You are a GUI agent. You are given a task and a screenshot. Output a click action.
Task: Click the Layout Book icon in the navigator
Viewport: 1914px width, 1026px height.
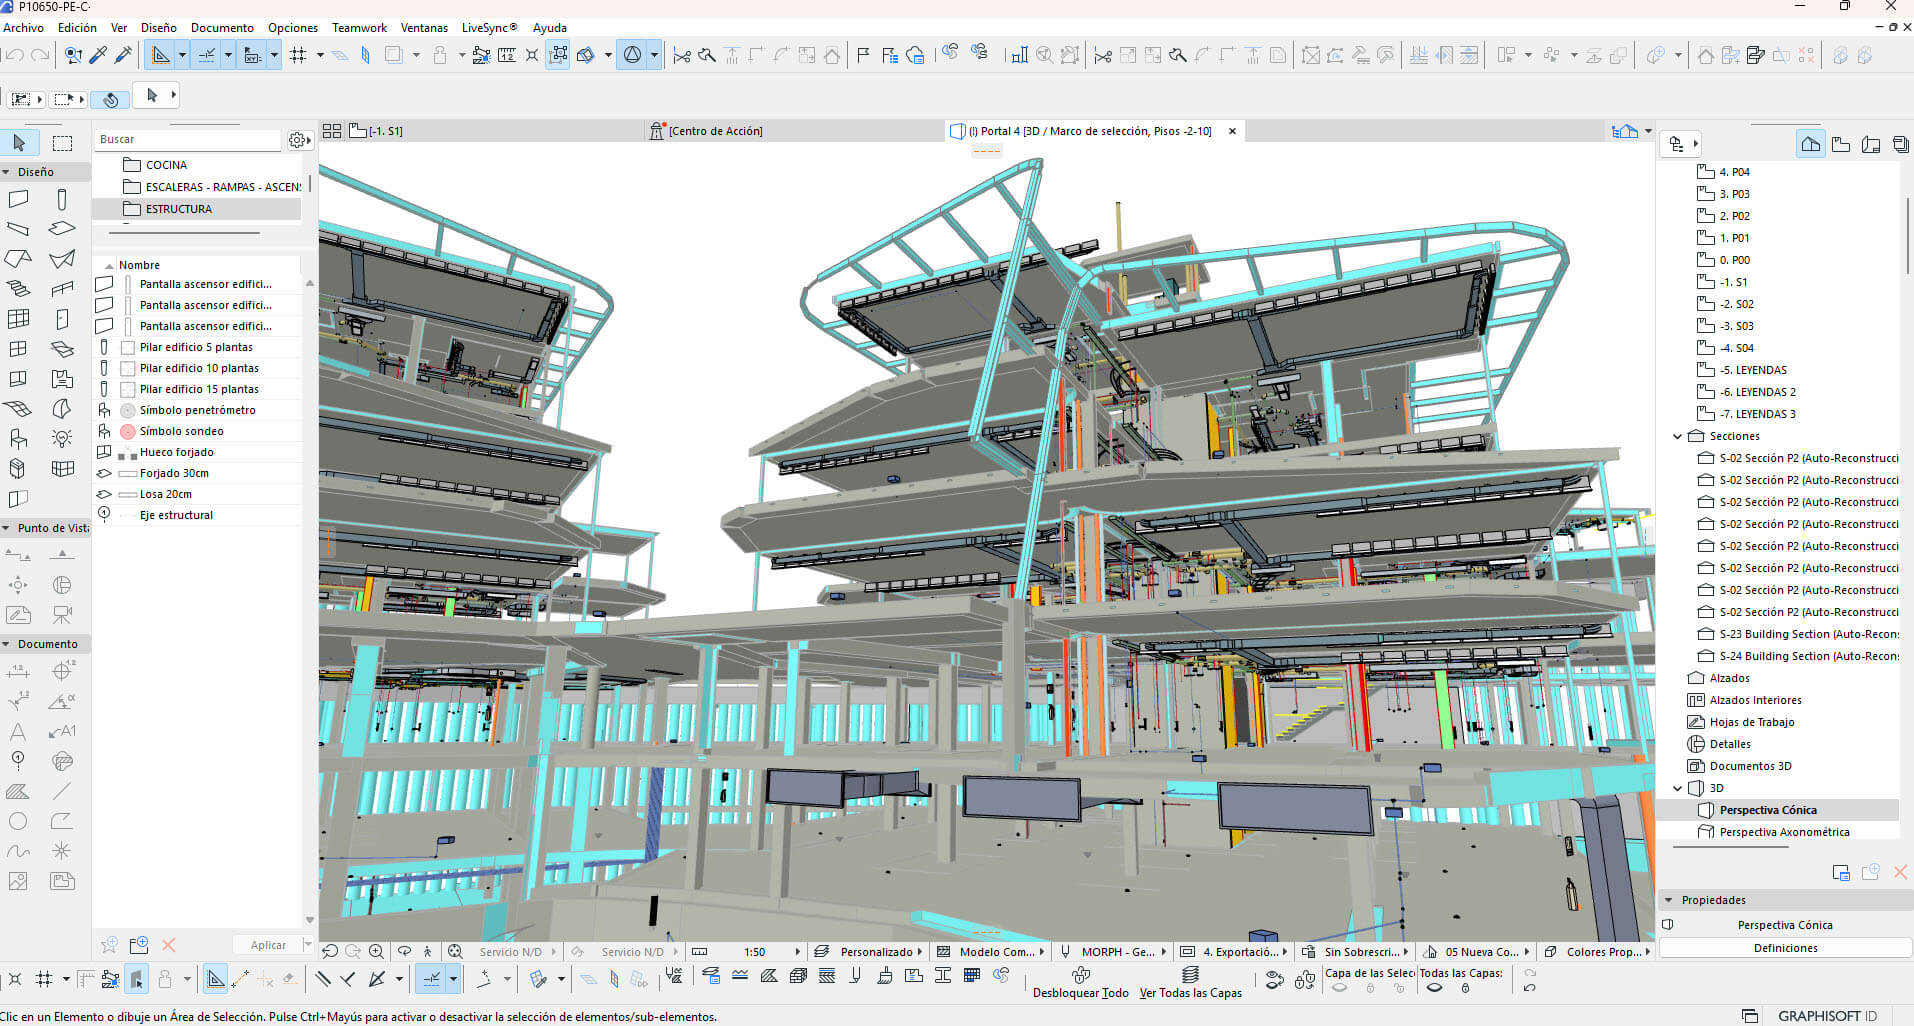tap(1871, 145)
